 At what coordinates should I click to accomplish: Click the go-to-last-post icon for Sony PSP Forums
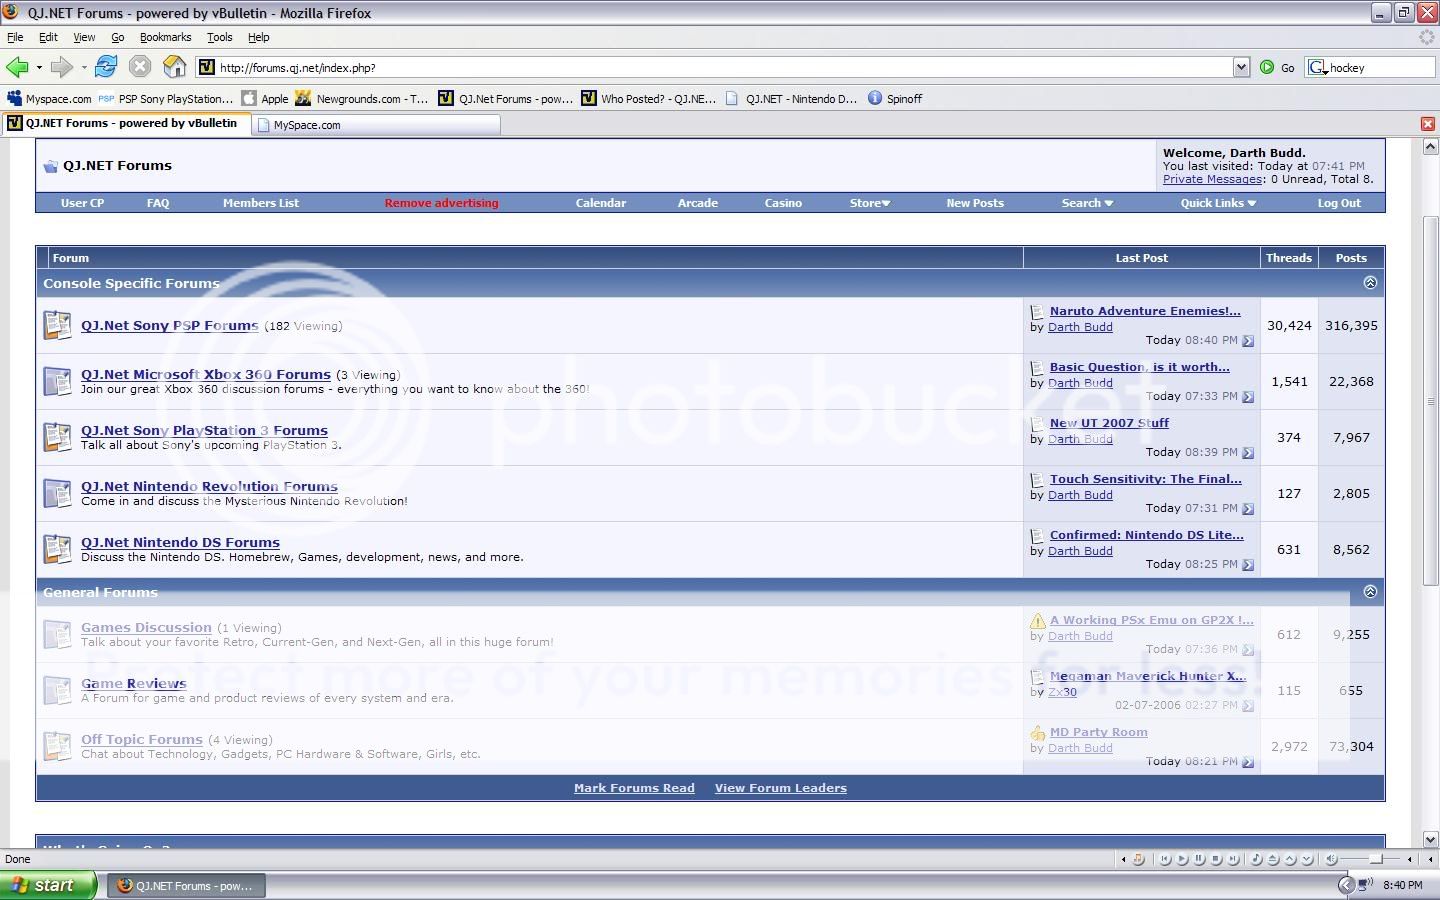[x=1247, y=341]
